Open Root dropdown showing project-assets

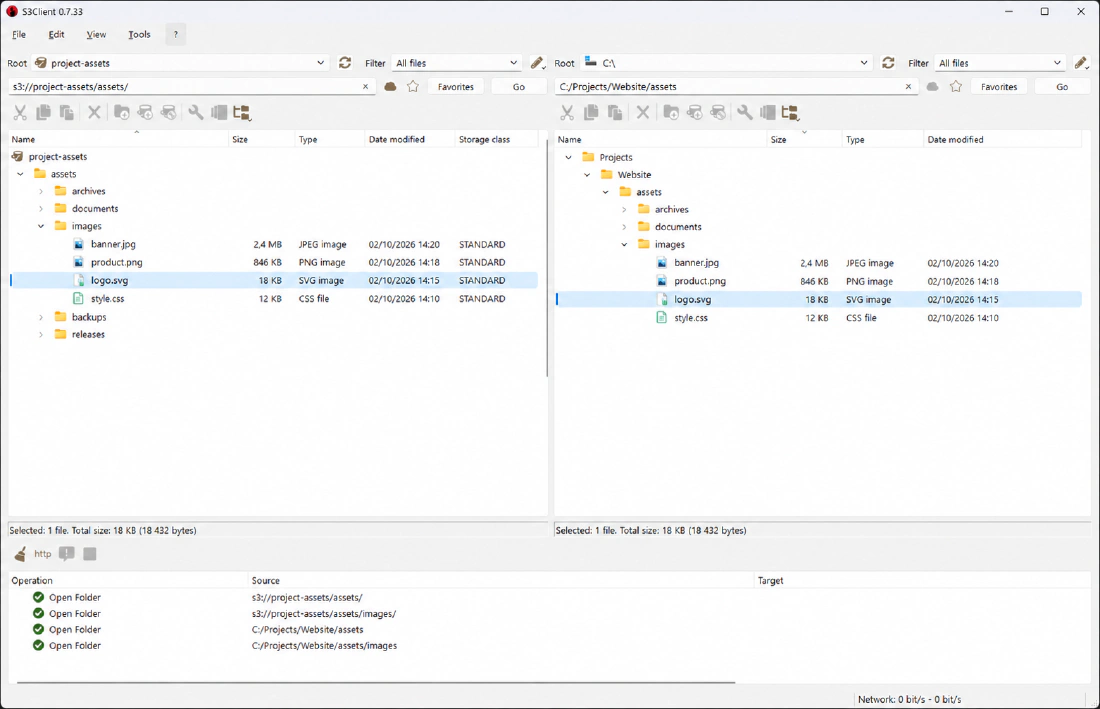[180, 63]
